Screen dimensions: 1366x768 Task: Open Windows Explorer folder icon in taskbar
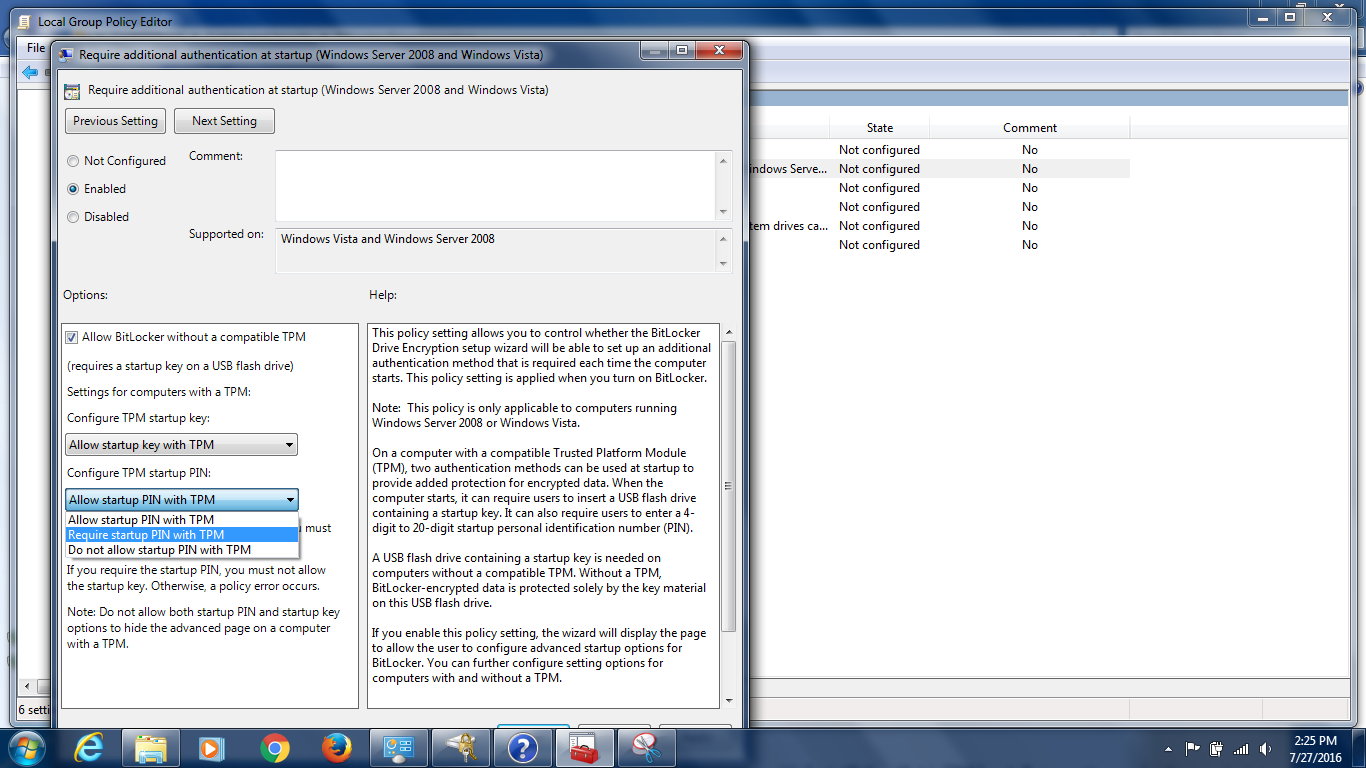click(x=151, y=747)
